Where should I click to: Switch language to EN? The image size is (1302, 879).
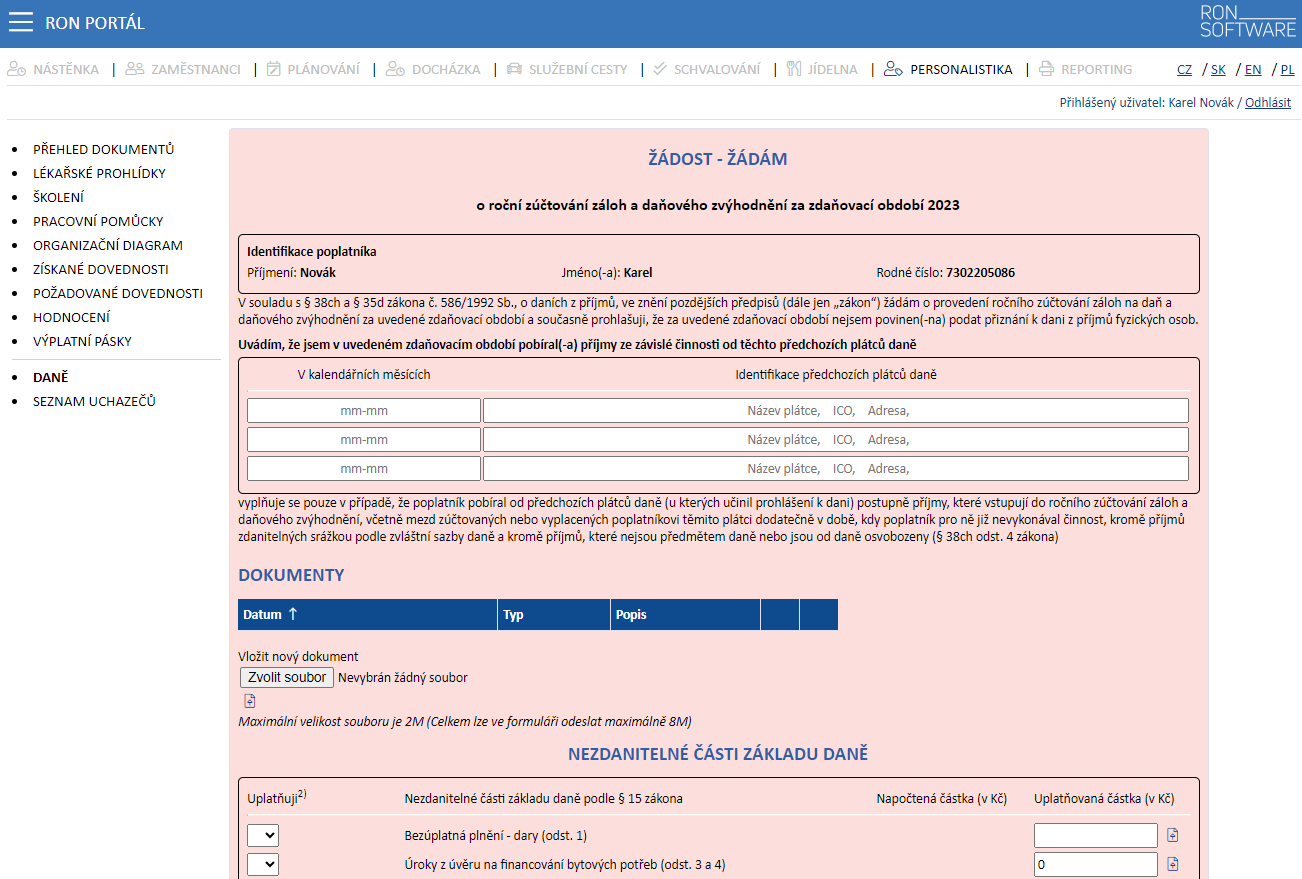(x=1253, y=69)
